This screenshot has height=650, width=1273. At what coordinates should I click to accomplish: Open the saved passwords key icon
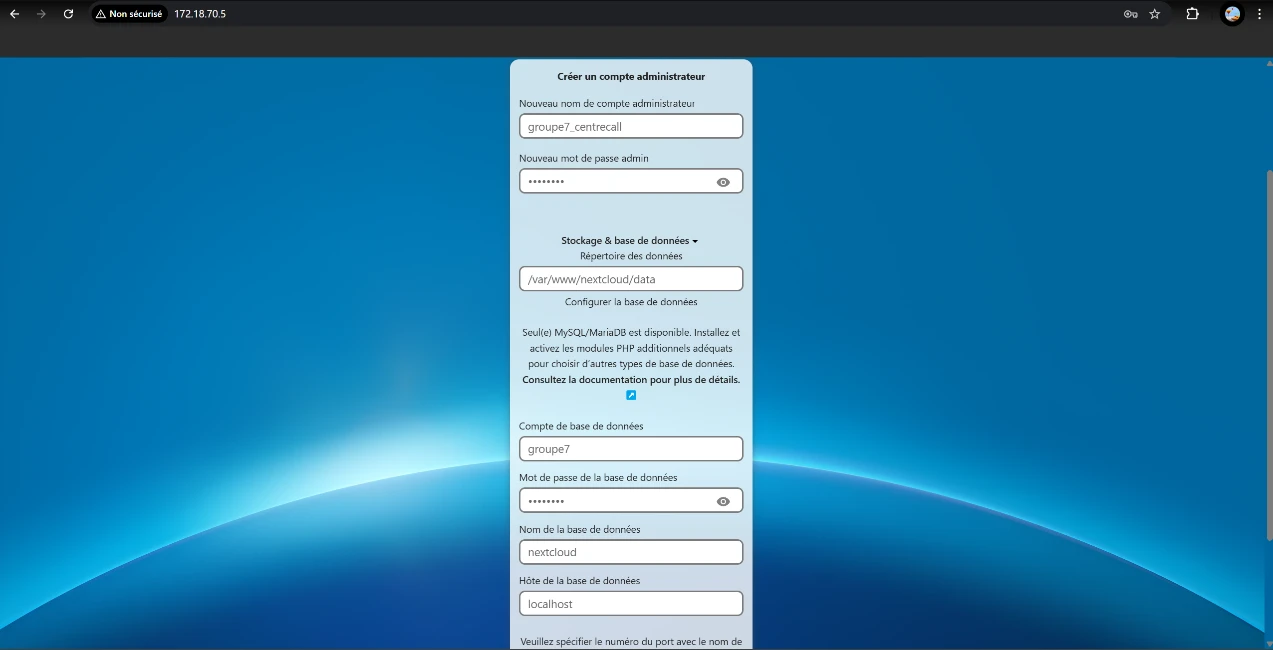(x=1130, y=14)
